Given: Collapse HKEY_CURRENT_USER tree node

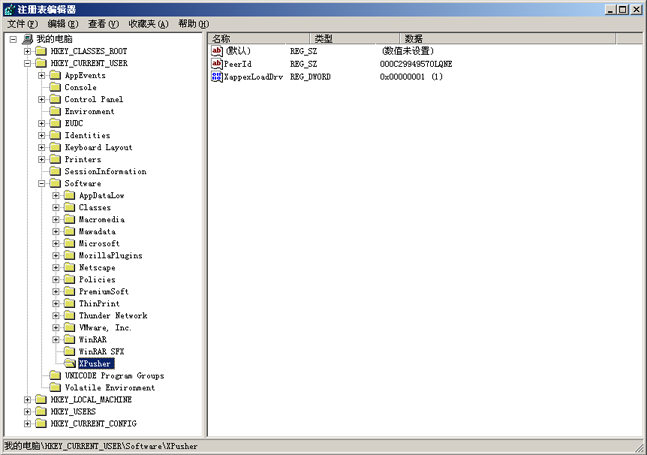Looking at the screenshot, I should point(27,63).
